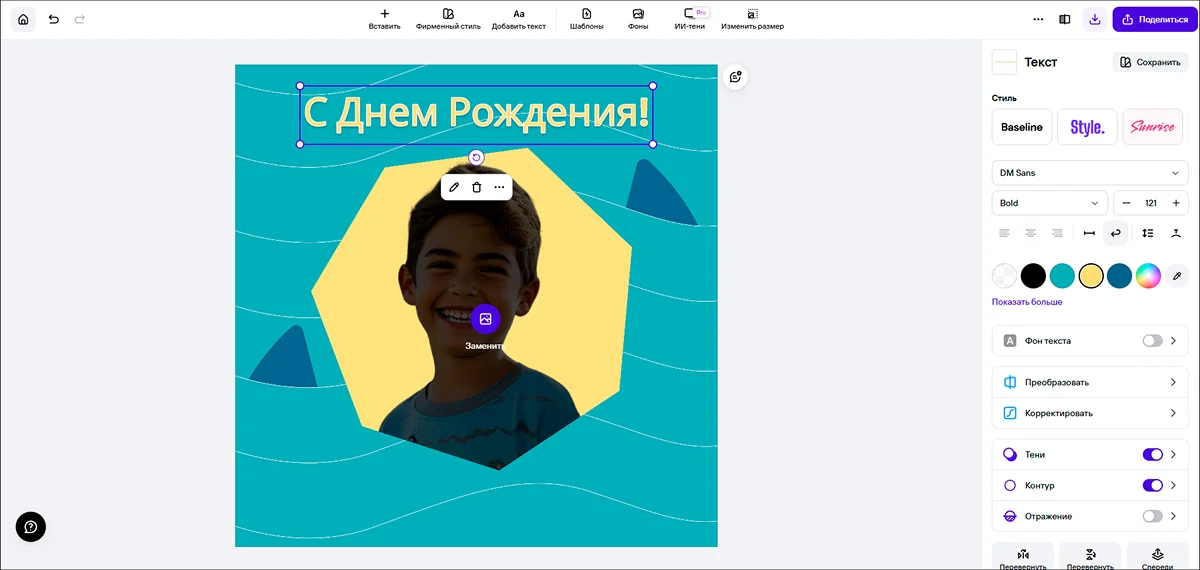
Task: Toggle the text wrap icon
Action: coord(1116,233)
